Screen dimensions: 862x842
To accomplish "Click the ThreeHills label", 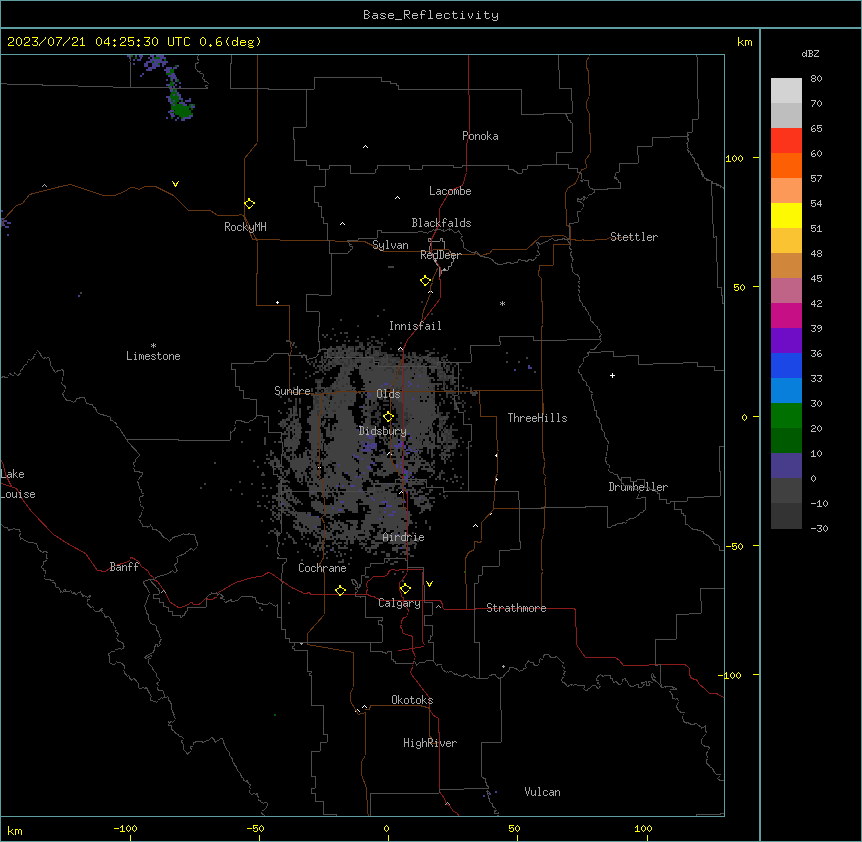I will (x=537, y=418).
